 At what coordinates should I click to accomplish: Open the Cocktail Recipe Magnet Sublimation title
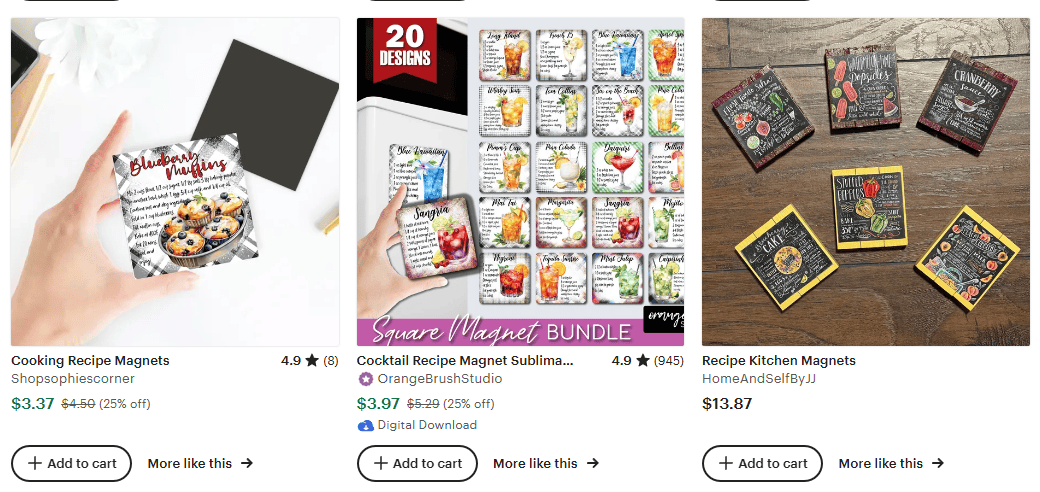[465, 361]
